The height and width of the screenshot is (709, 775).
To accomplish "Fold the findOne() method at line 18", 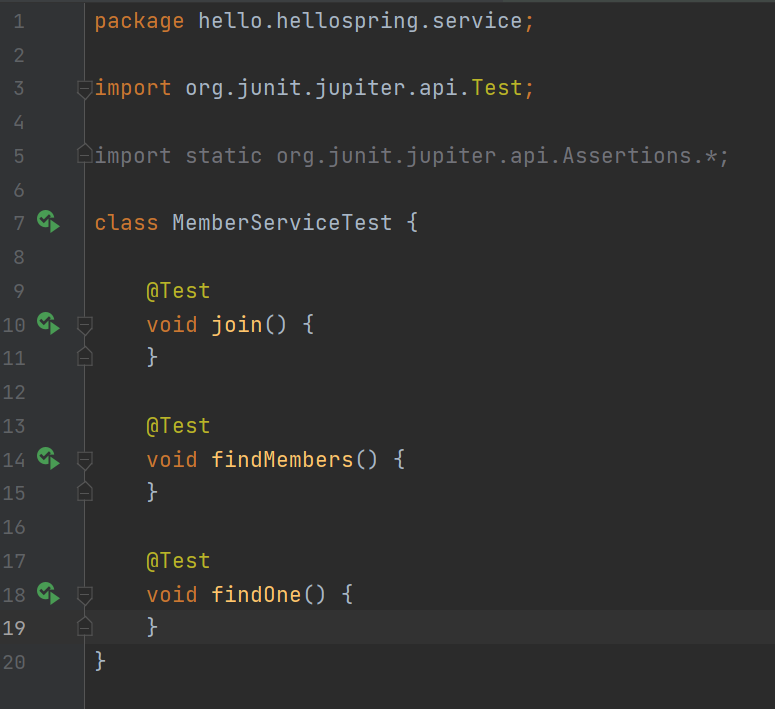I will coord(85,595).
